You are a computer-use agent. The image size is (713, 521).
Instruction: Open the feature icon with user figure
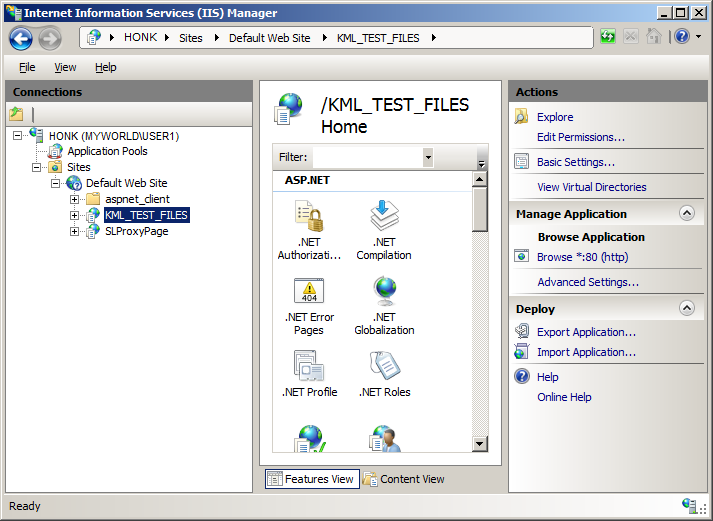385,438
